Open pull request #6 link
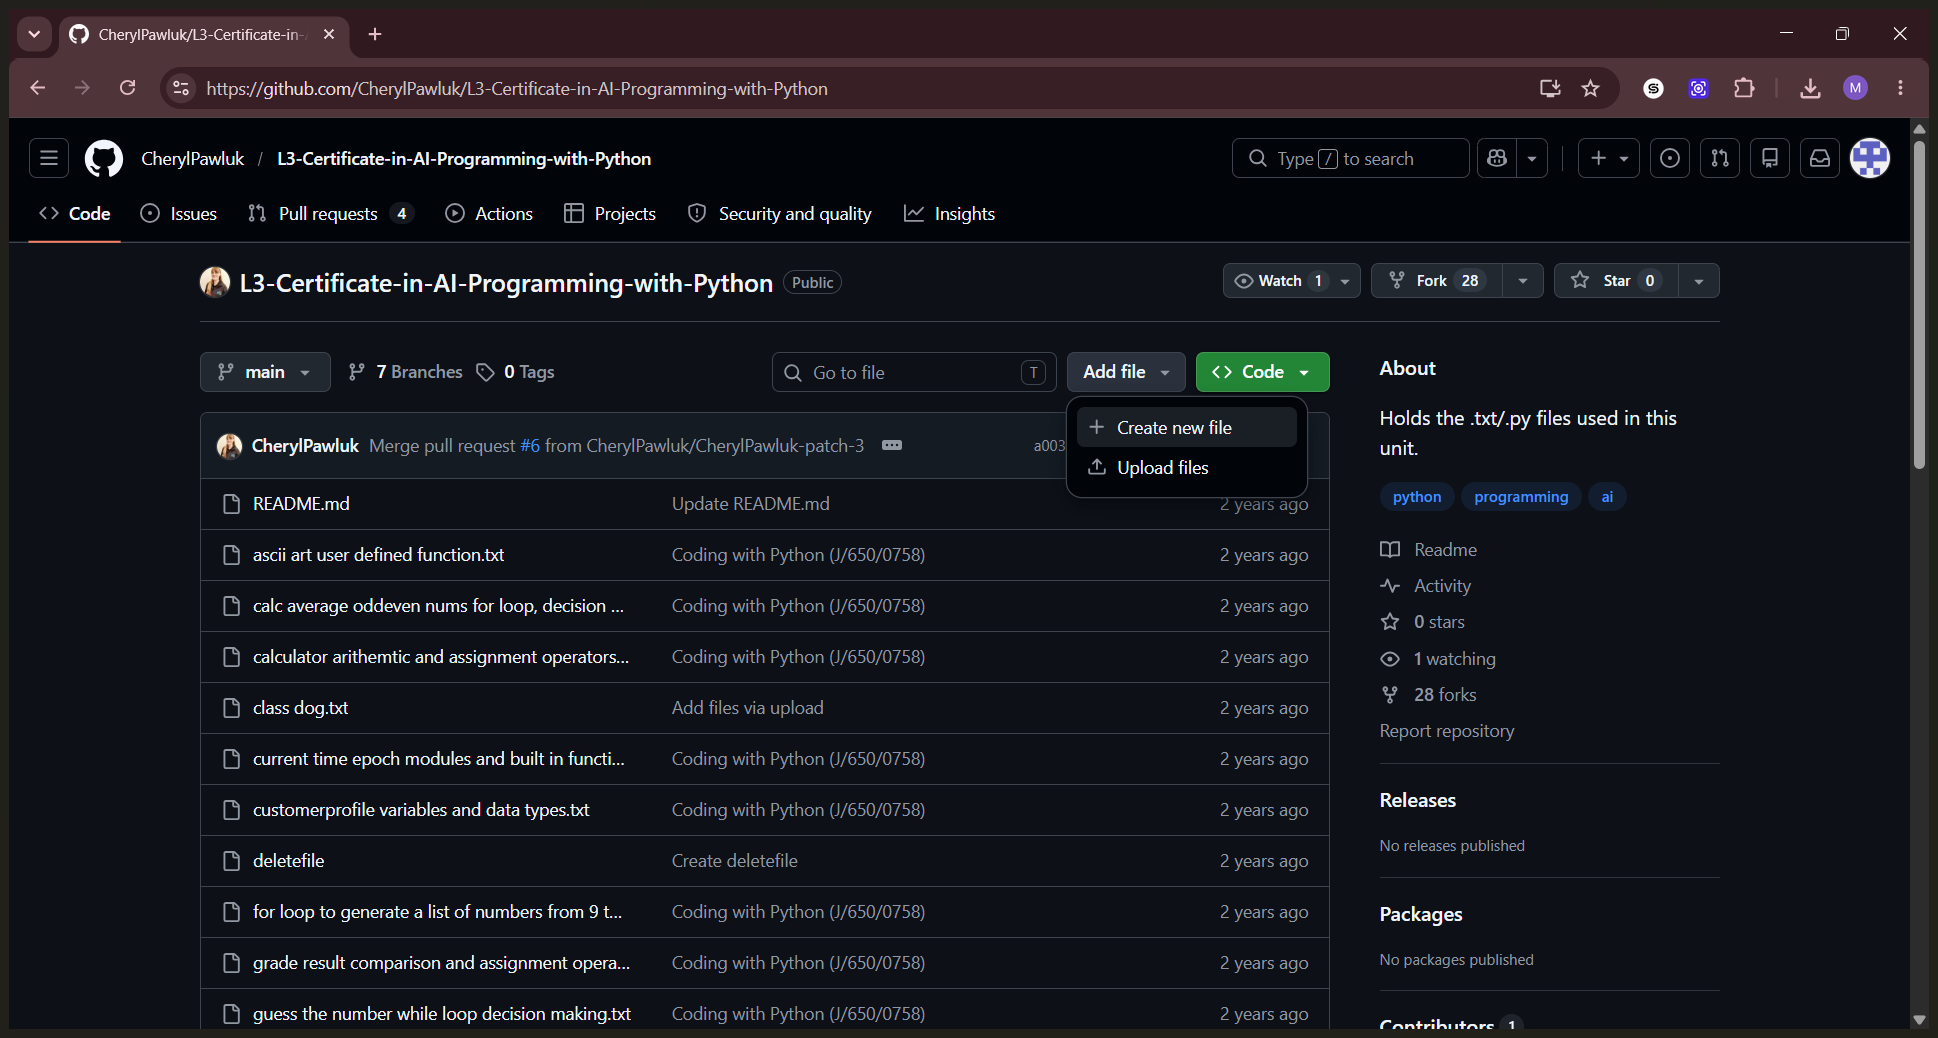The image size is (1938, 1038). pyautogui.click(x=530, y=446)
